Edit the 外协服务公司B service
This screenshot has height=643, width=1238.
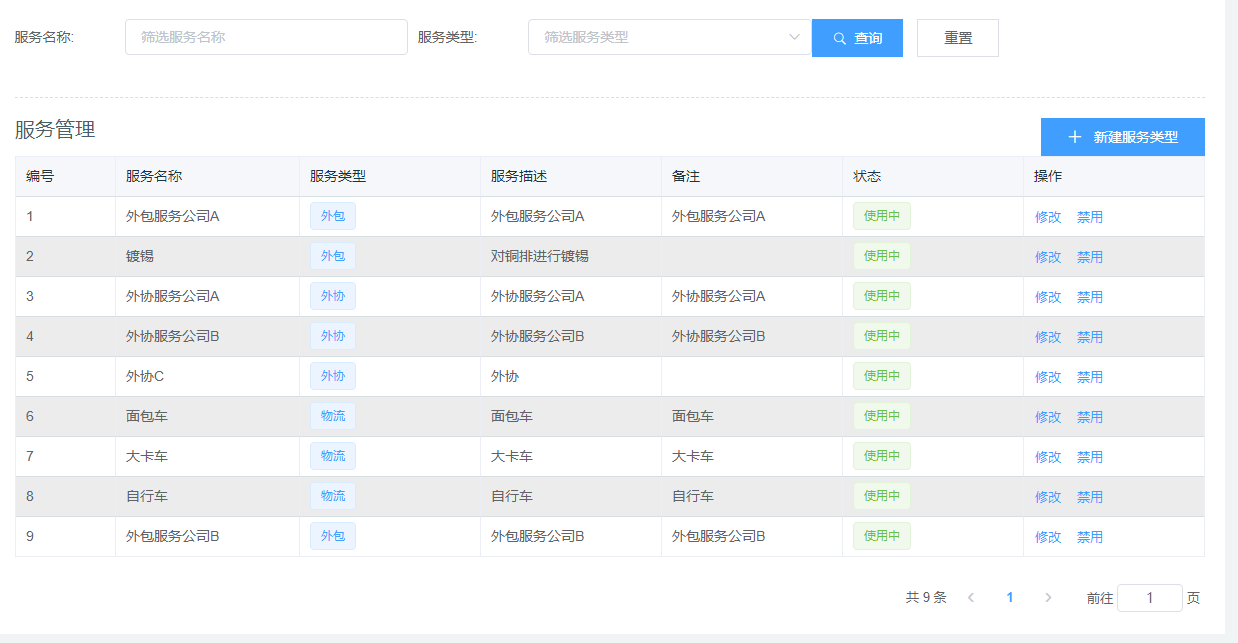click(1048, 337)
